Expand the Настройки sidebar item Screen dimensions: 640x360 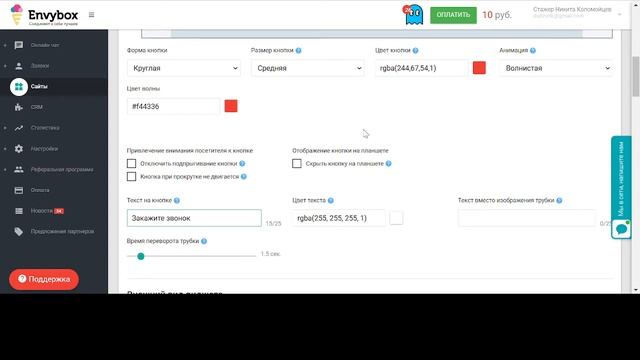(x=5, y=149)
